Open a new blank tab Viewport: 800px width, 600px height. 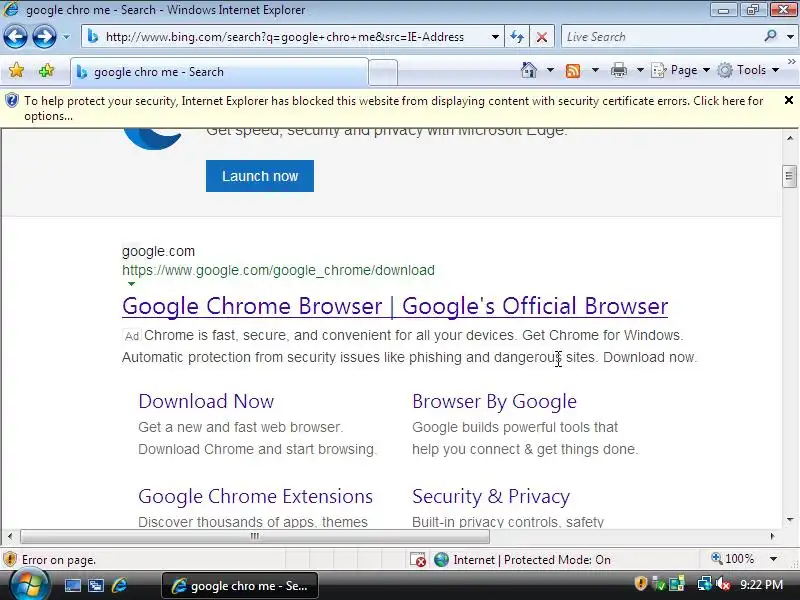(383, 72)
